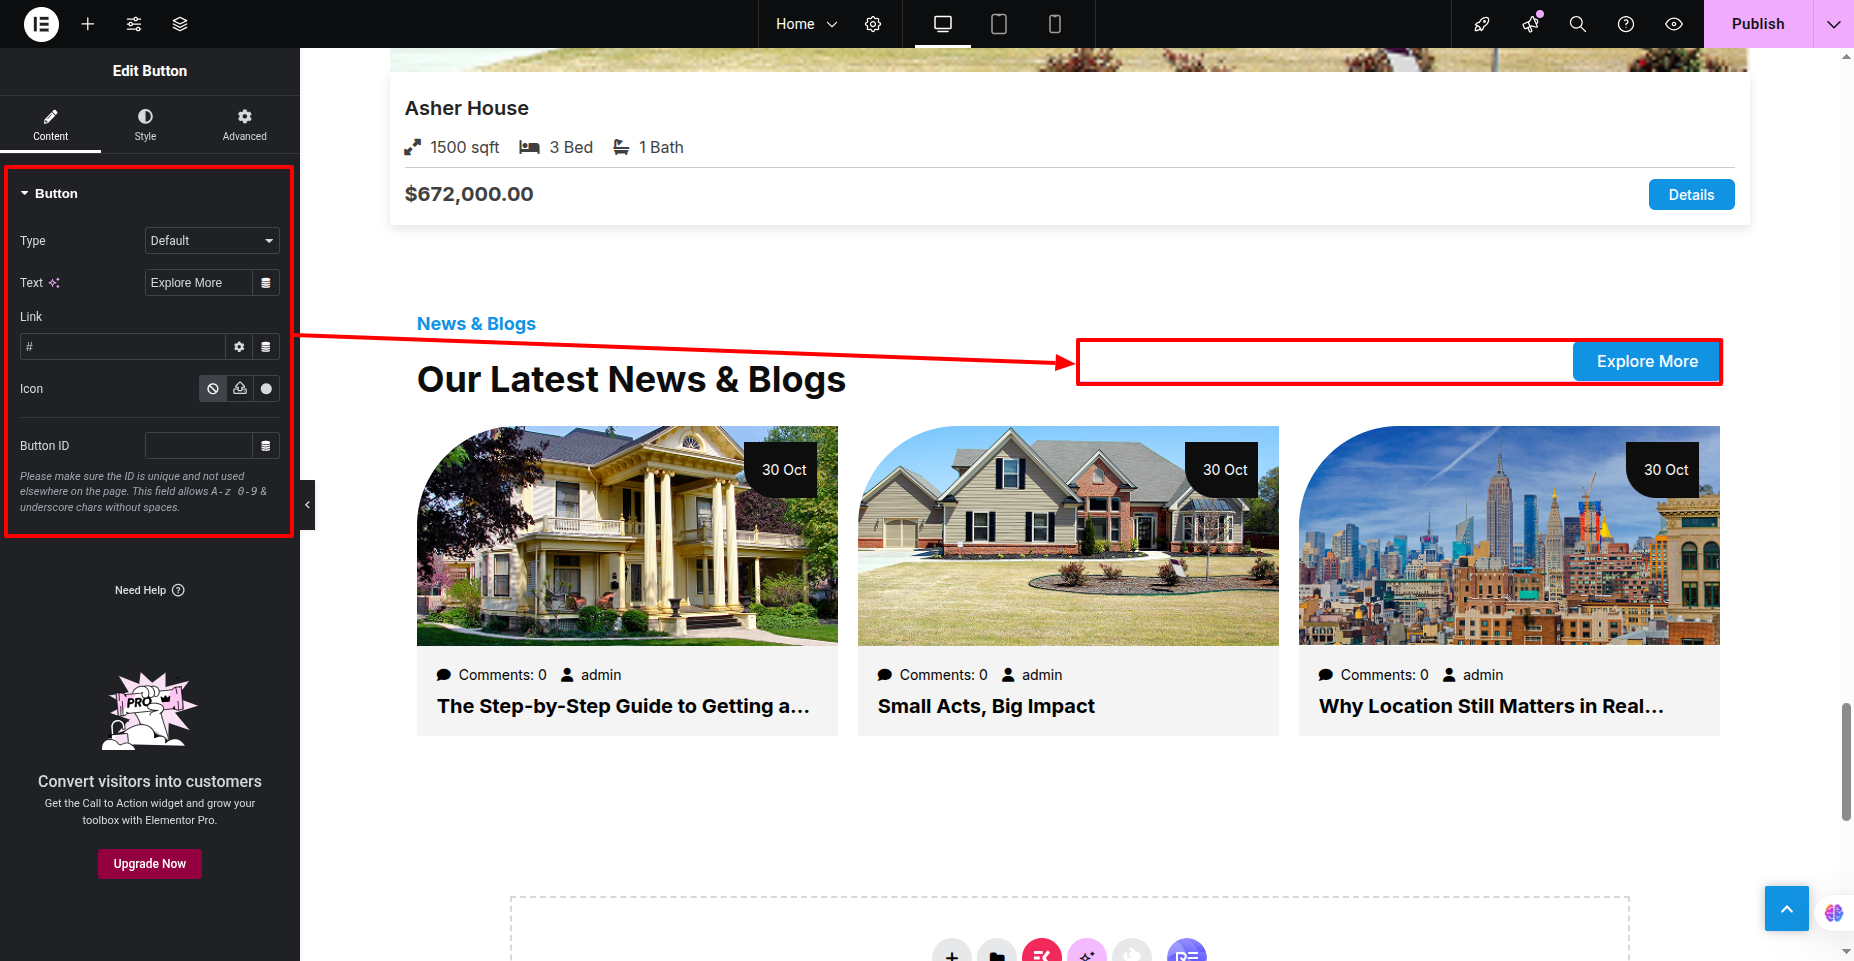The height and width of the screenshot is (961, 1854).
Task: Expand the Publish options arrow
Action: pos(1833,24)
